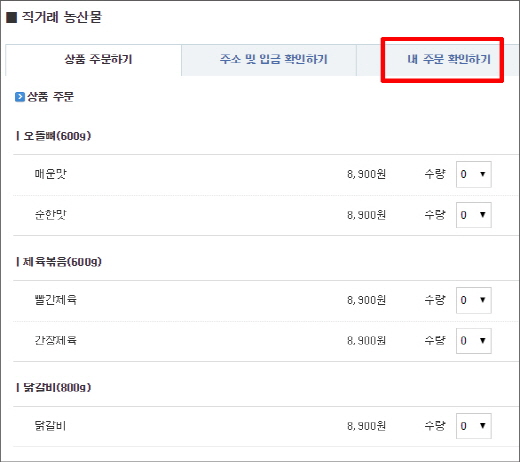Click the 순한맛 product name
This screenshot has width=520, height=462.
(51, 215)
